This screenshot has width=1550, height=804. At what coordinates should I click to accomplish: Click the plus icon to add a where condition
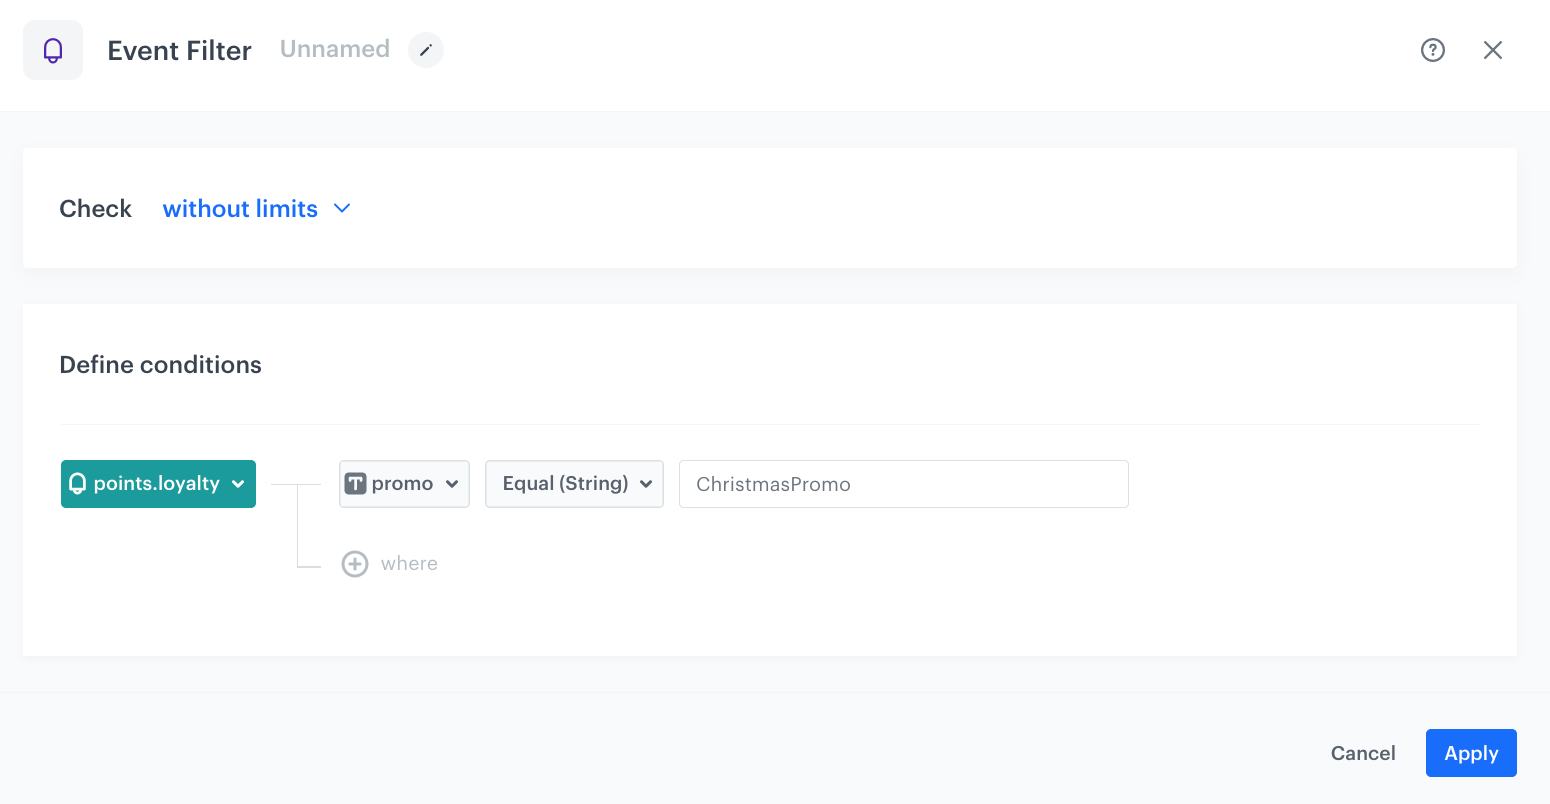(355, 563)
